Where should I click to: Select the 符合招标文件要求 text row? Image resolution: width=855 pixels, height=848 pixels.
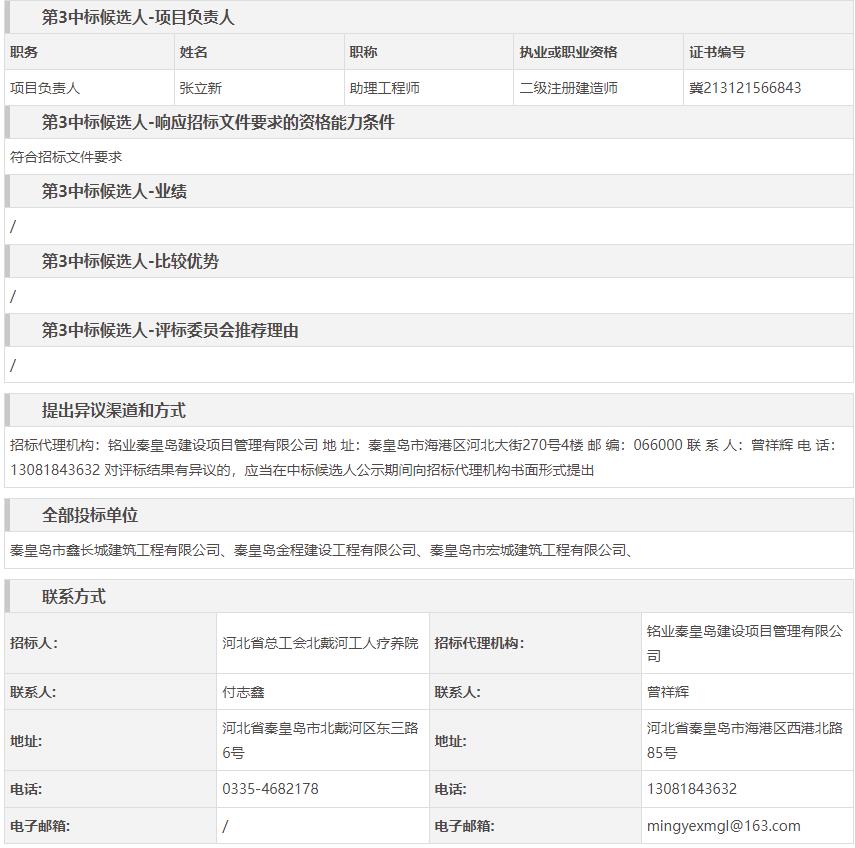(x=66, y=157)
